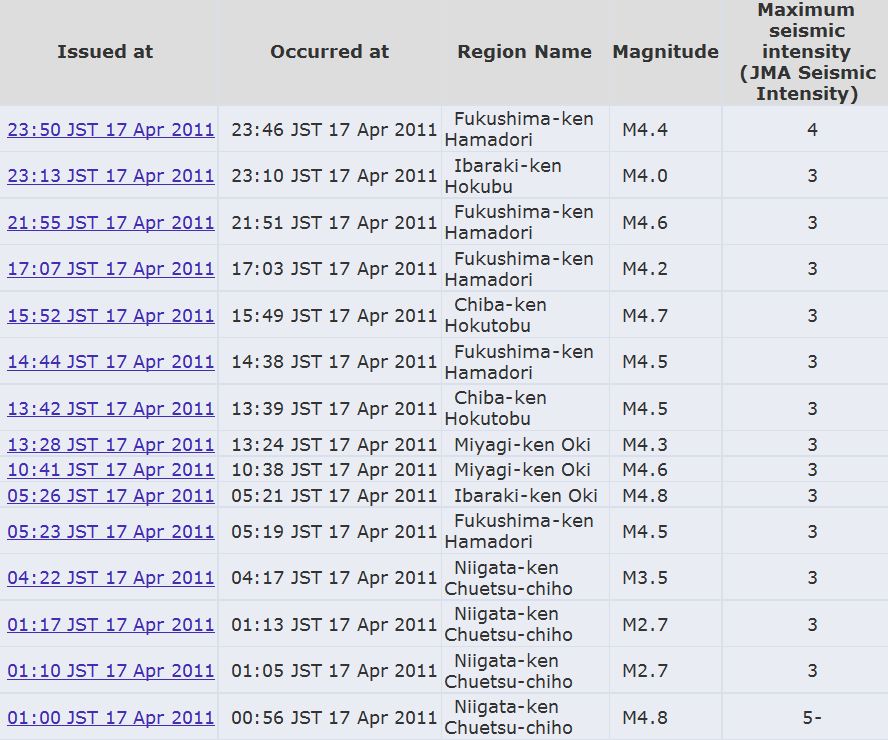This screenshot has height=740, width=888.
Task: Open the 04:22 JST 17 Apr 2011 report
Action: [x=110, y=578]
